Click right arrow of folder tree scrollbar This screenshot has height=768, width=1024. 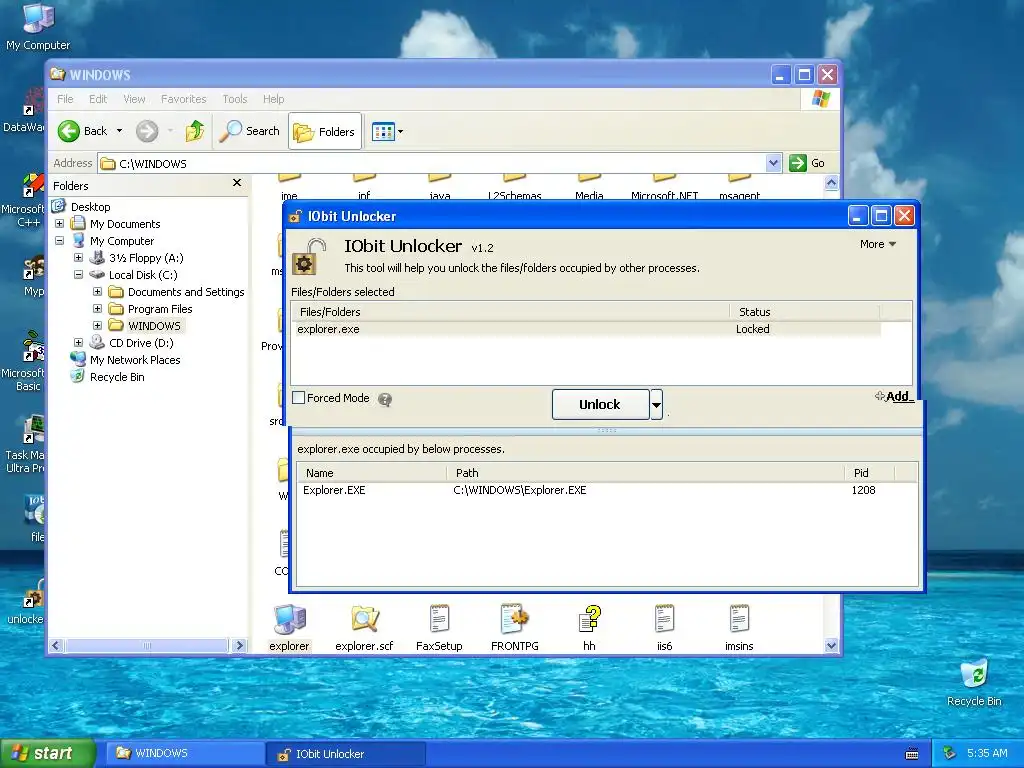pos(240,646)
